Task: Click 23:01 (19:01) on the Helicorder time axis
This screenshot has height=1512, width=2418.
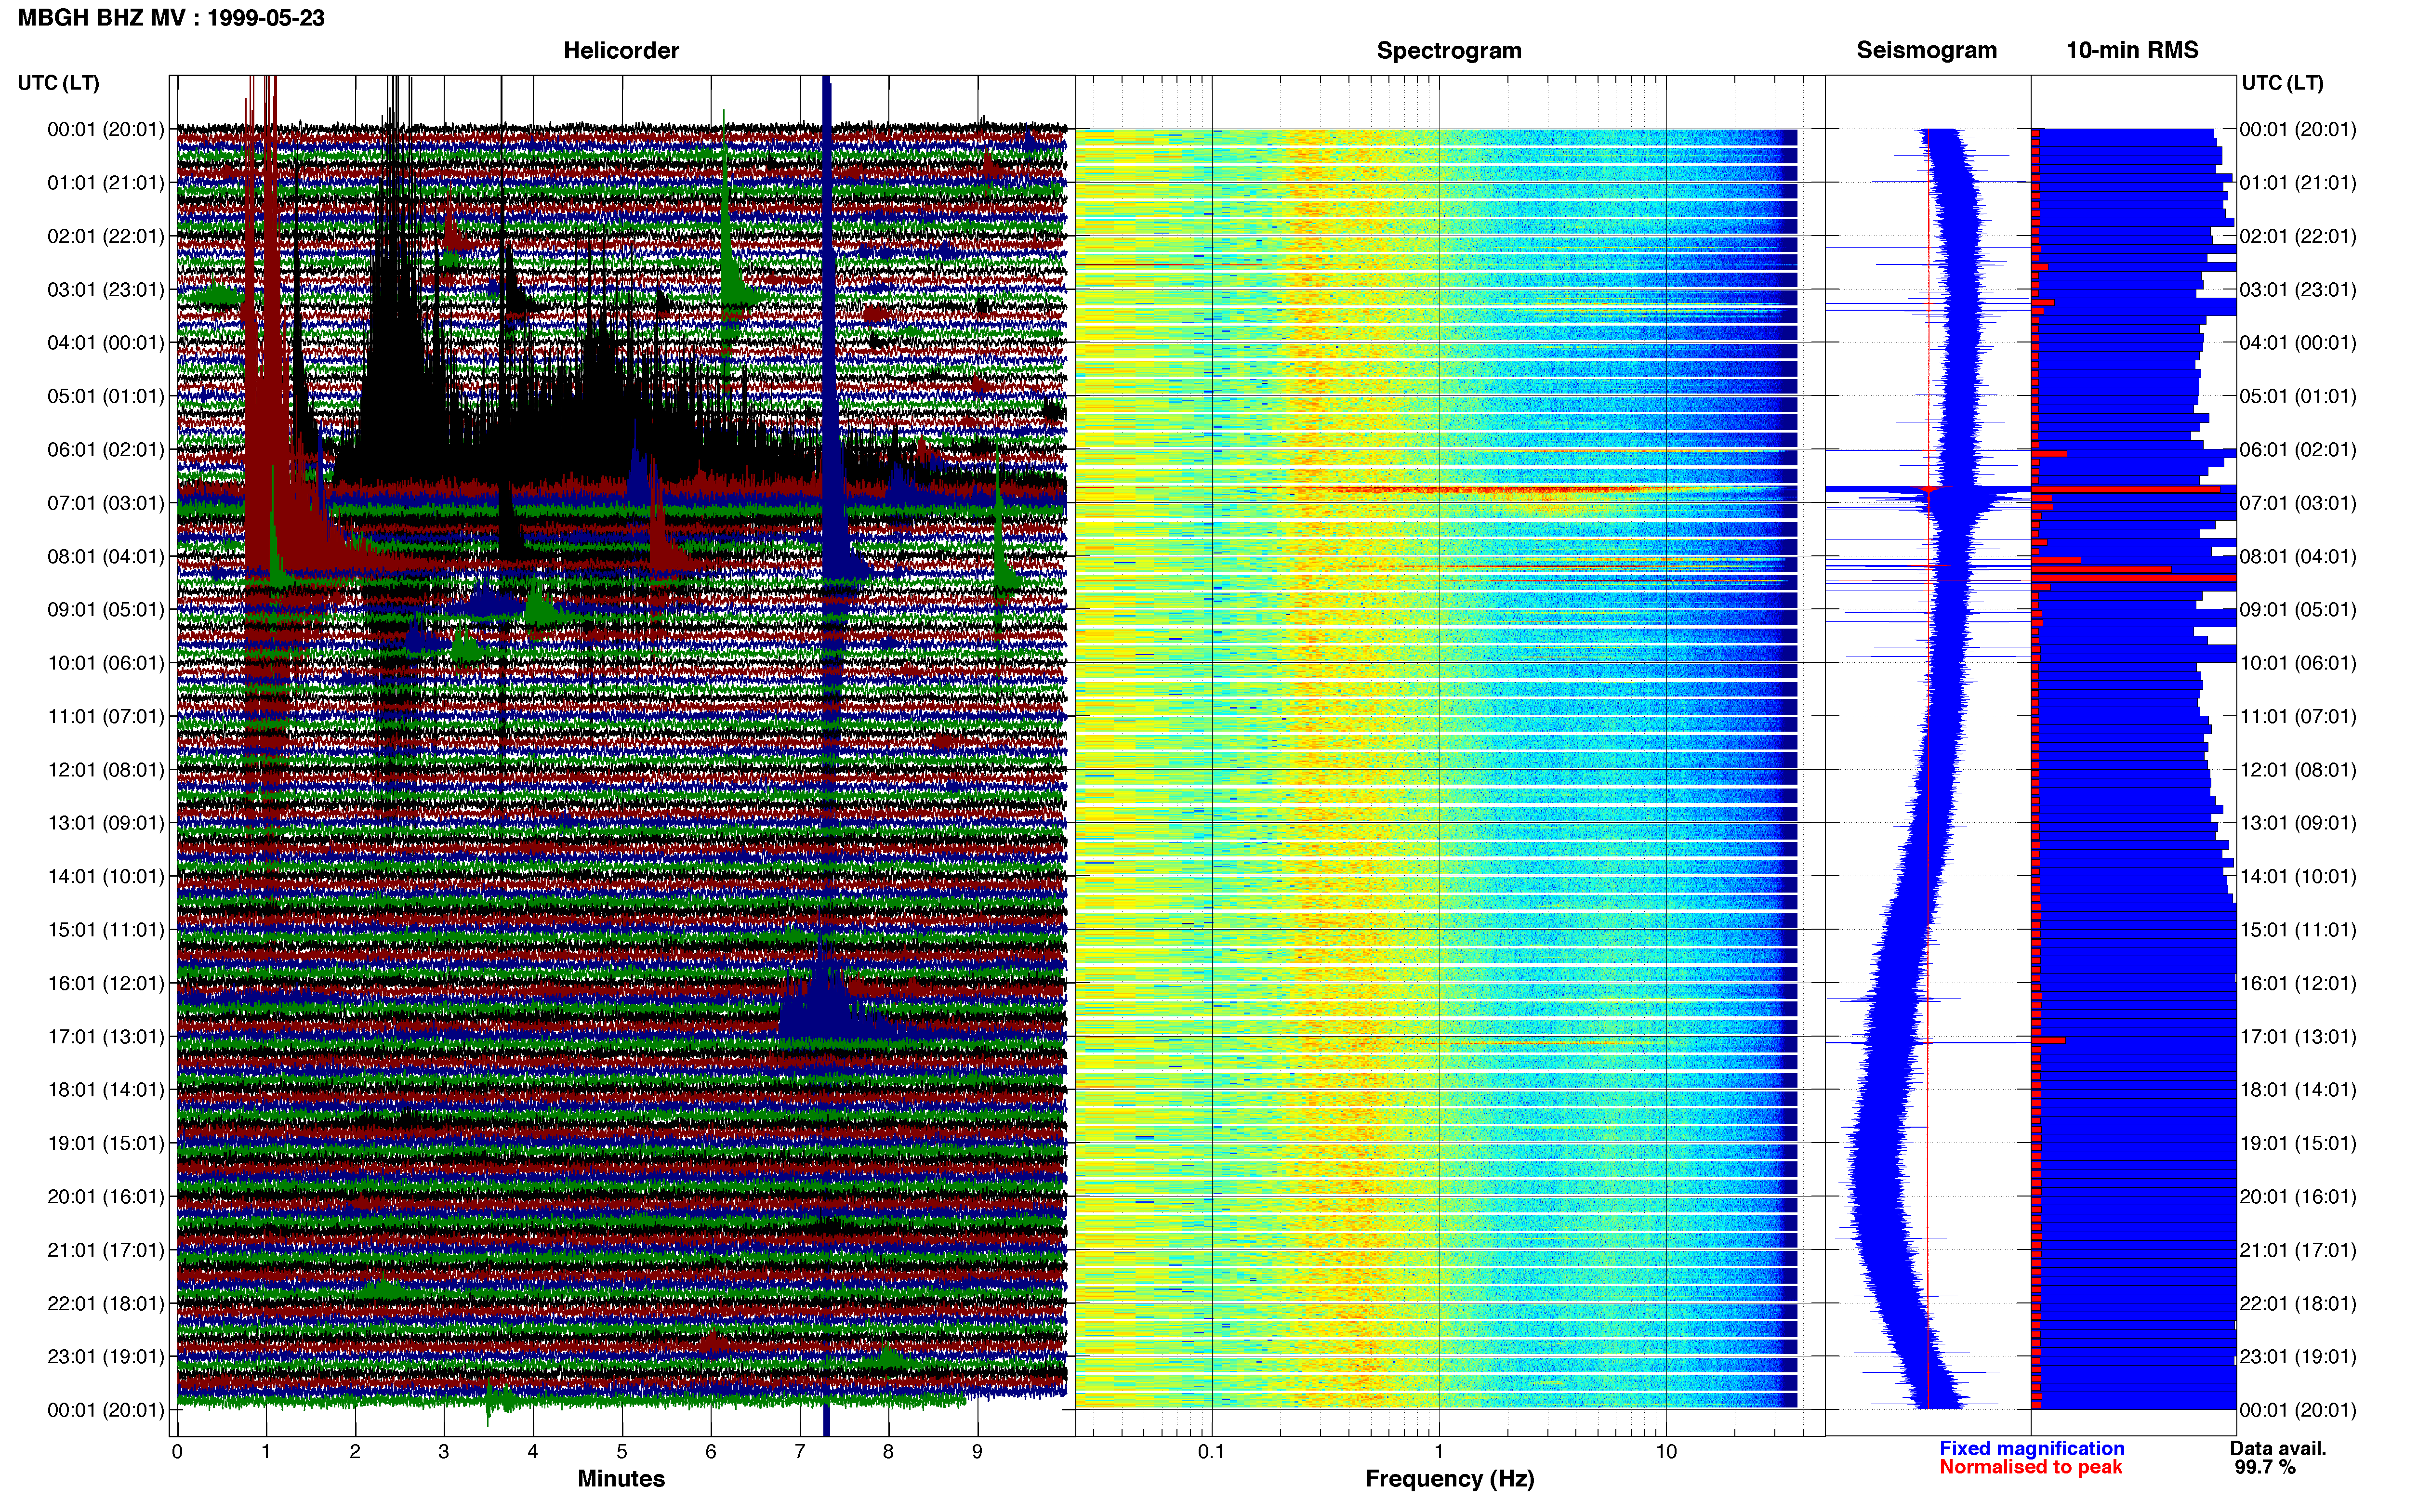Action: coord(105,1357)
